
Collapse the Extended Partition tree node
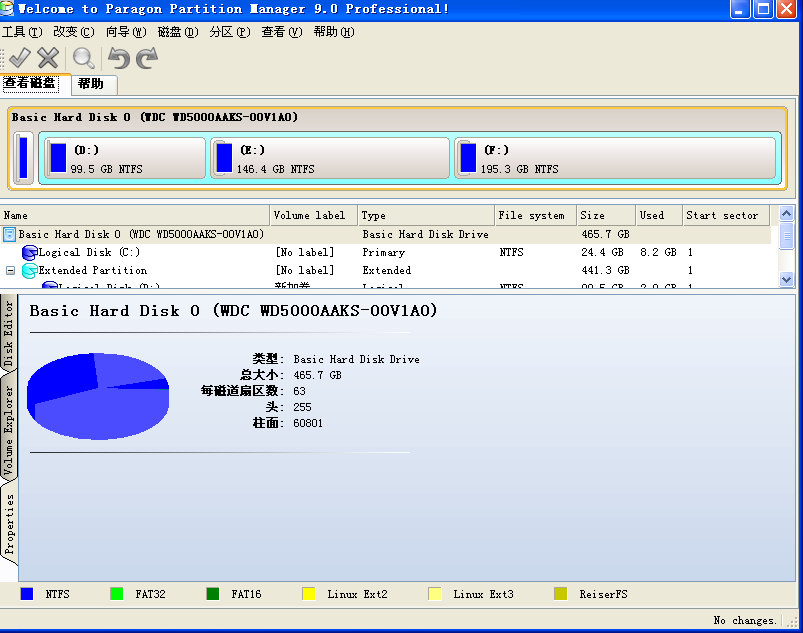click(11, 271)
